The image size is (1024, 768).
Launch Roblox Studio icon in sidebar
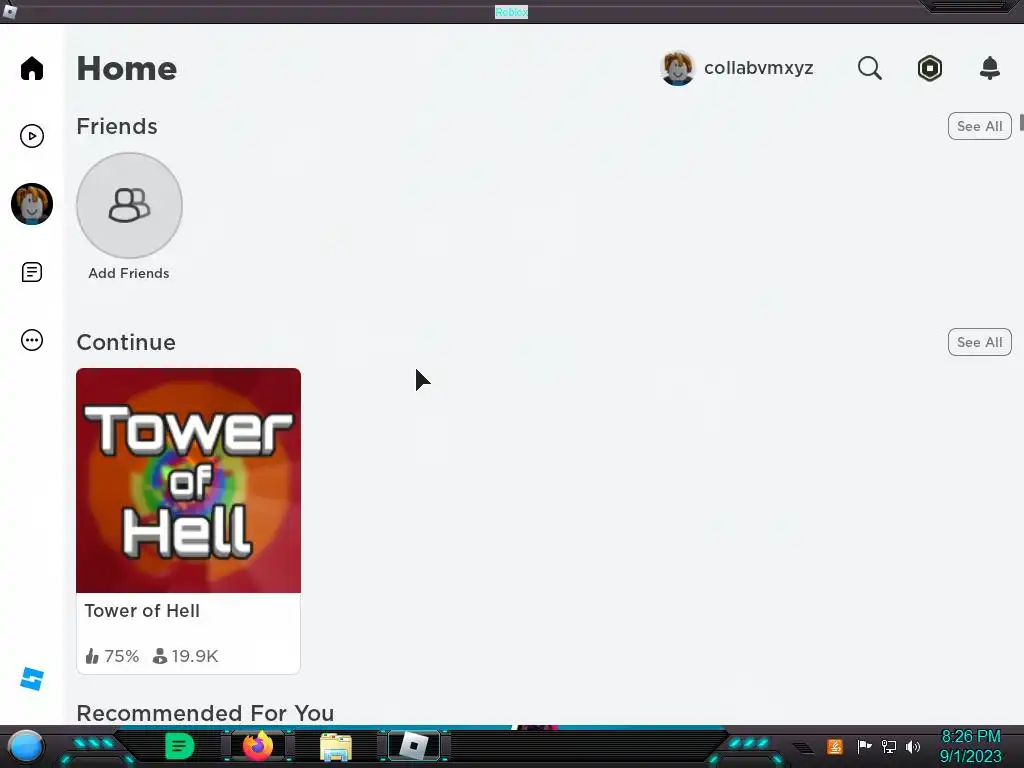point(31,679)
